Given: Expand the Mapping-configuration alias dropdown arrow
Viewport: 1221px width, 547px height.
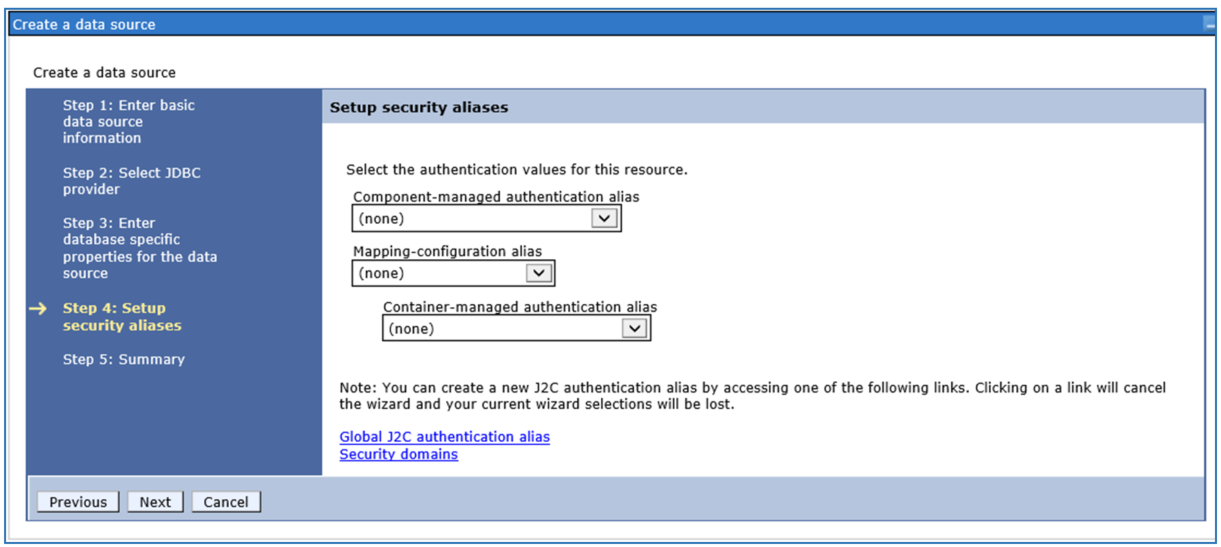Looking at the screenshot, I should (x=538, y=273).
